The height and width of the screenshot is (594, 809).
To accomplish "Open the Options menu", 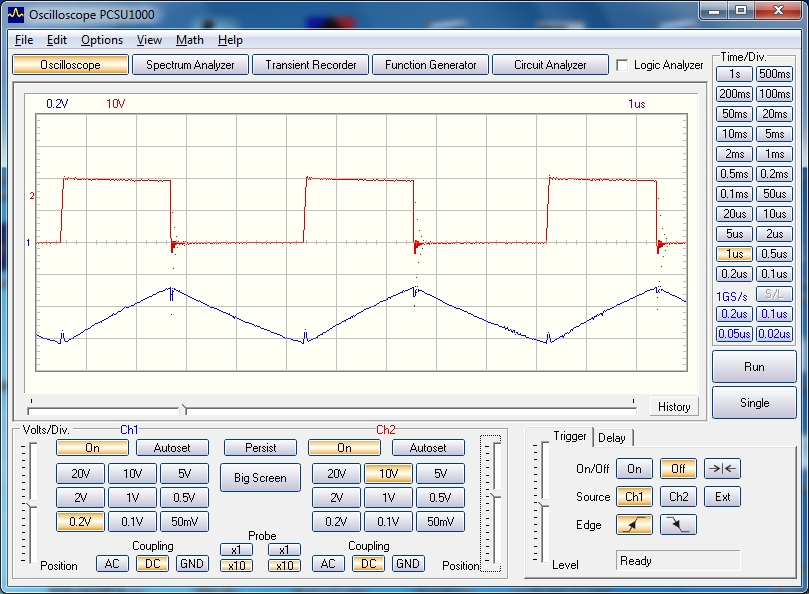I will (x=102, y=40).
